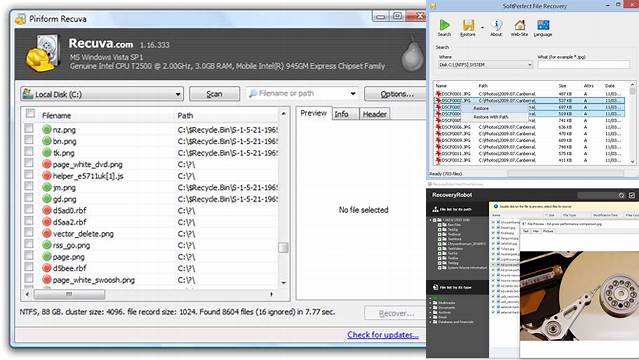Follow the Check for updates... link
The image size is (639, 360).
(383, 335)
